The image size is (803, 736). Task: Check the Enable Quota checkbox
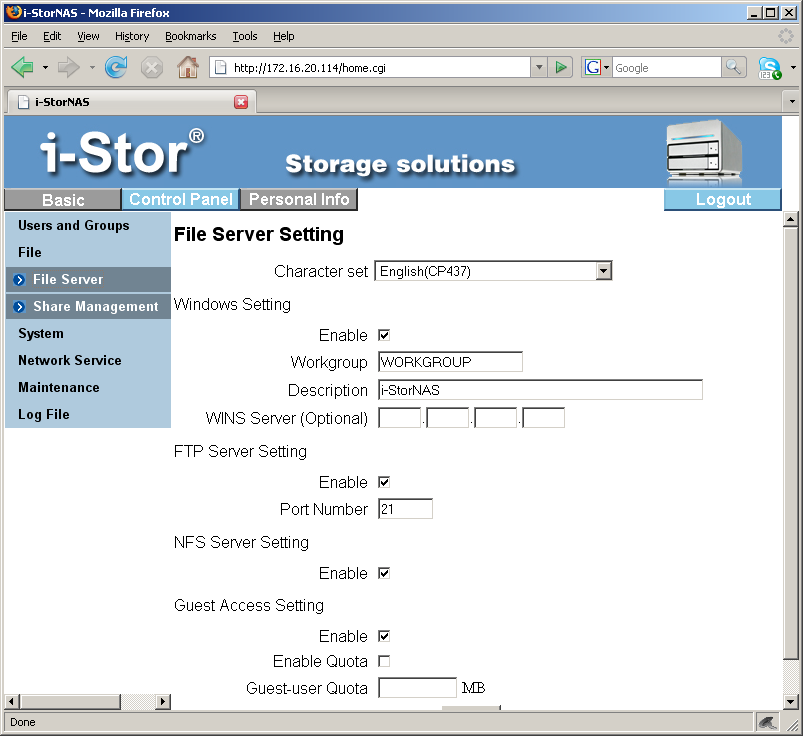(384, 661)
